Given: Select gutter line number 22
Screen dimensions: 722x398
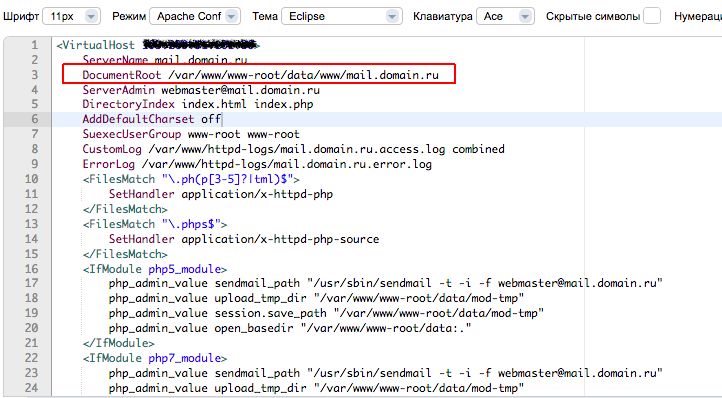Looking at the screenshot, I should pos(31,358).
